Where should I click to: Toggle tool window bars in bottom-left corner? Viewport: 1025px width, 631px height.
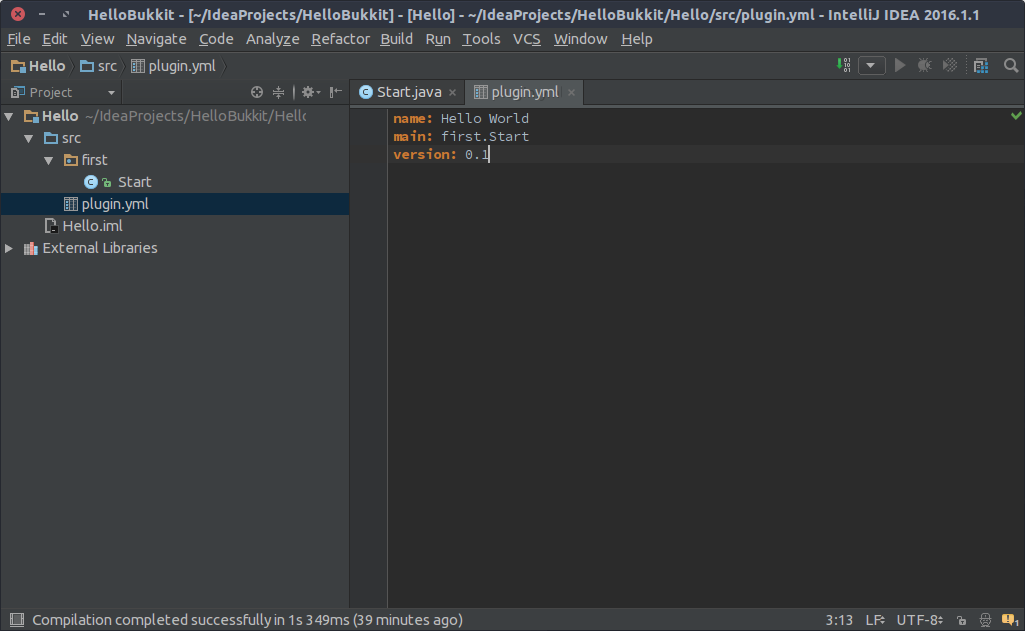pyautogui.click(x=15, y=620)
